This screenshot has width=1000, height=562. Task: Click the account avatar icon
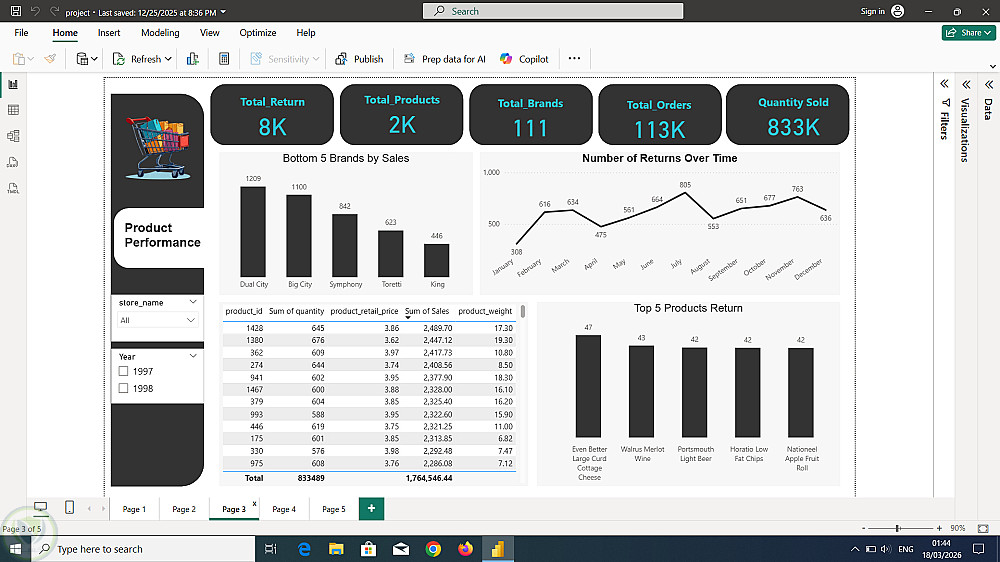point(897,11)
